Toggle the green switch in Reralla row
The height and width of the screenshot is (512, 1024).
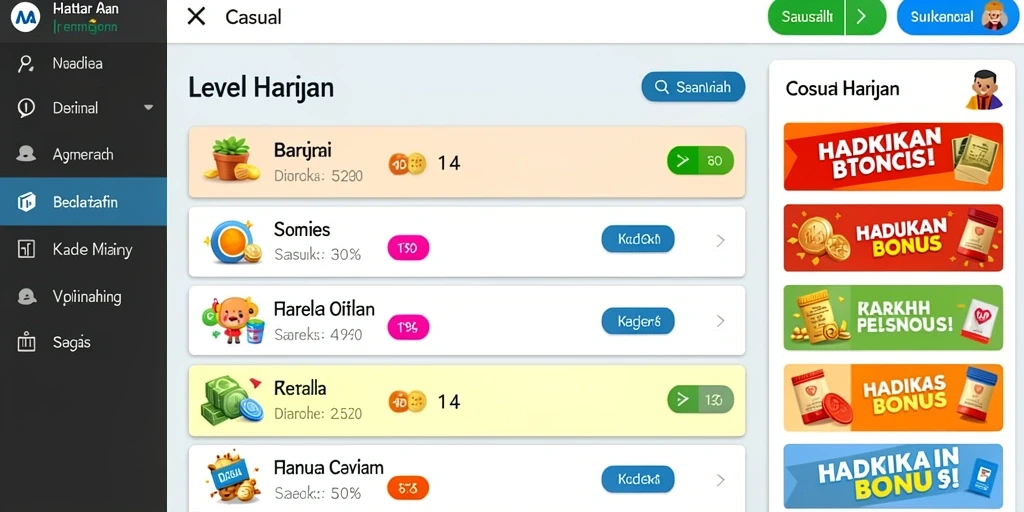(x=700, y=400)
